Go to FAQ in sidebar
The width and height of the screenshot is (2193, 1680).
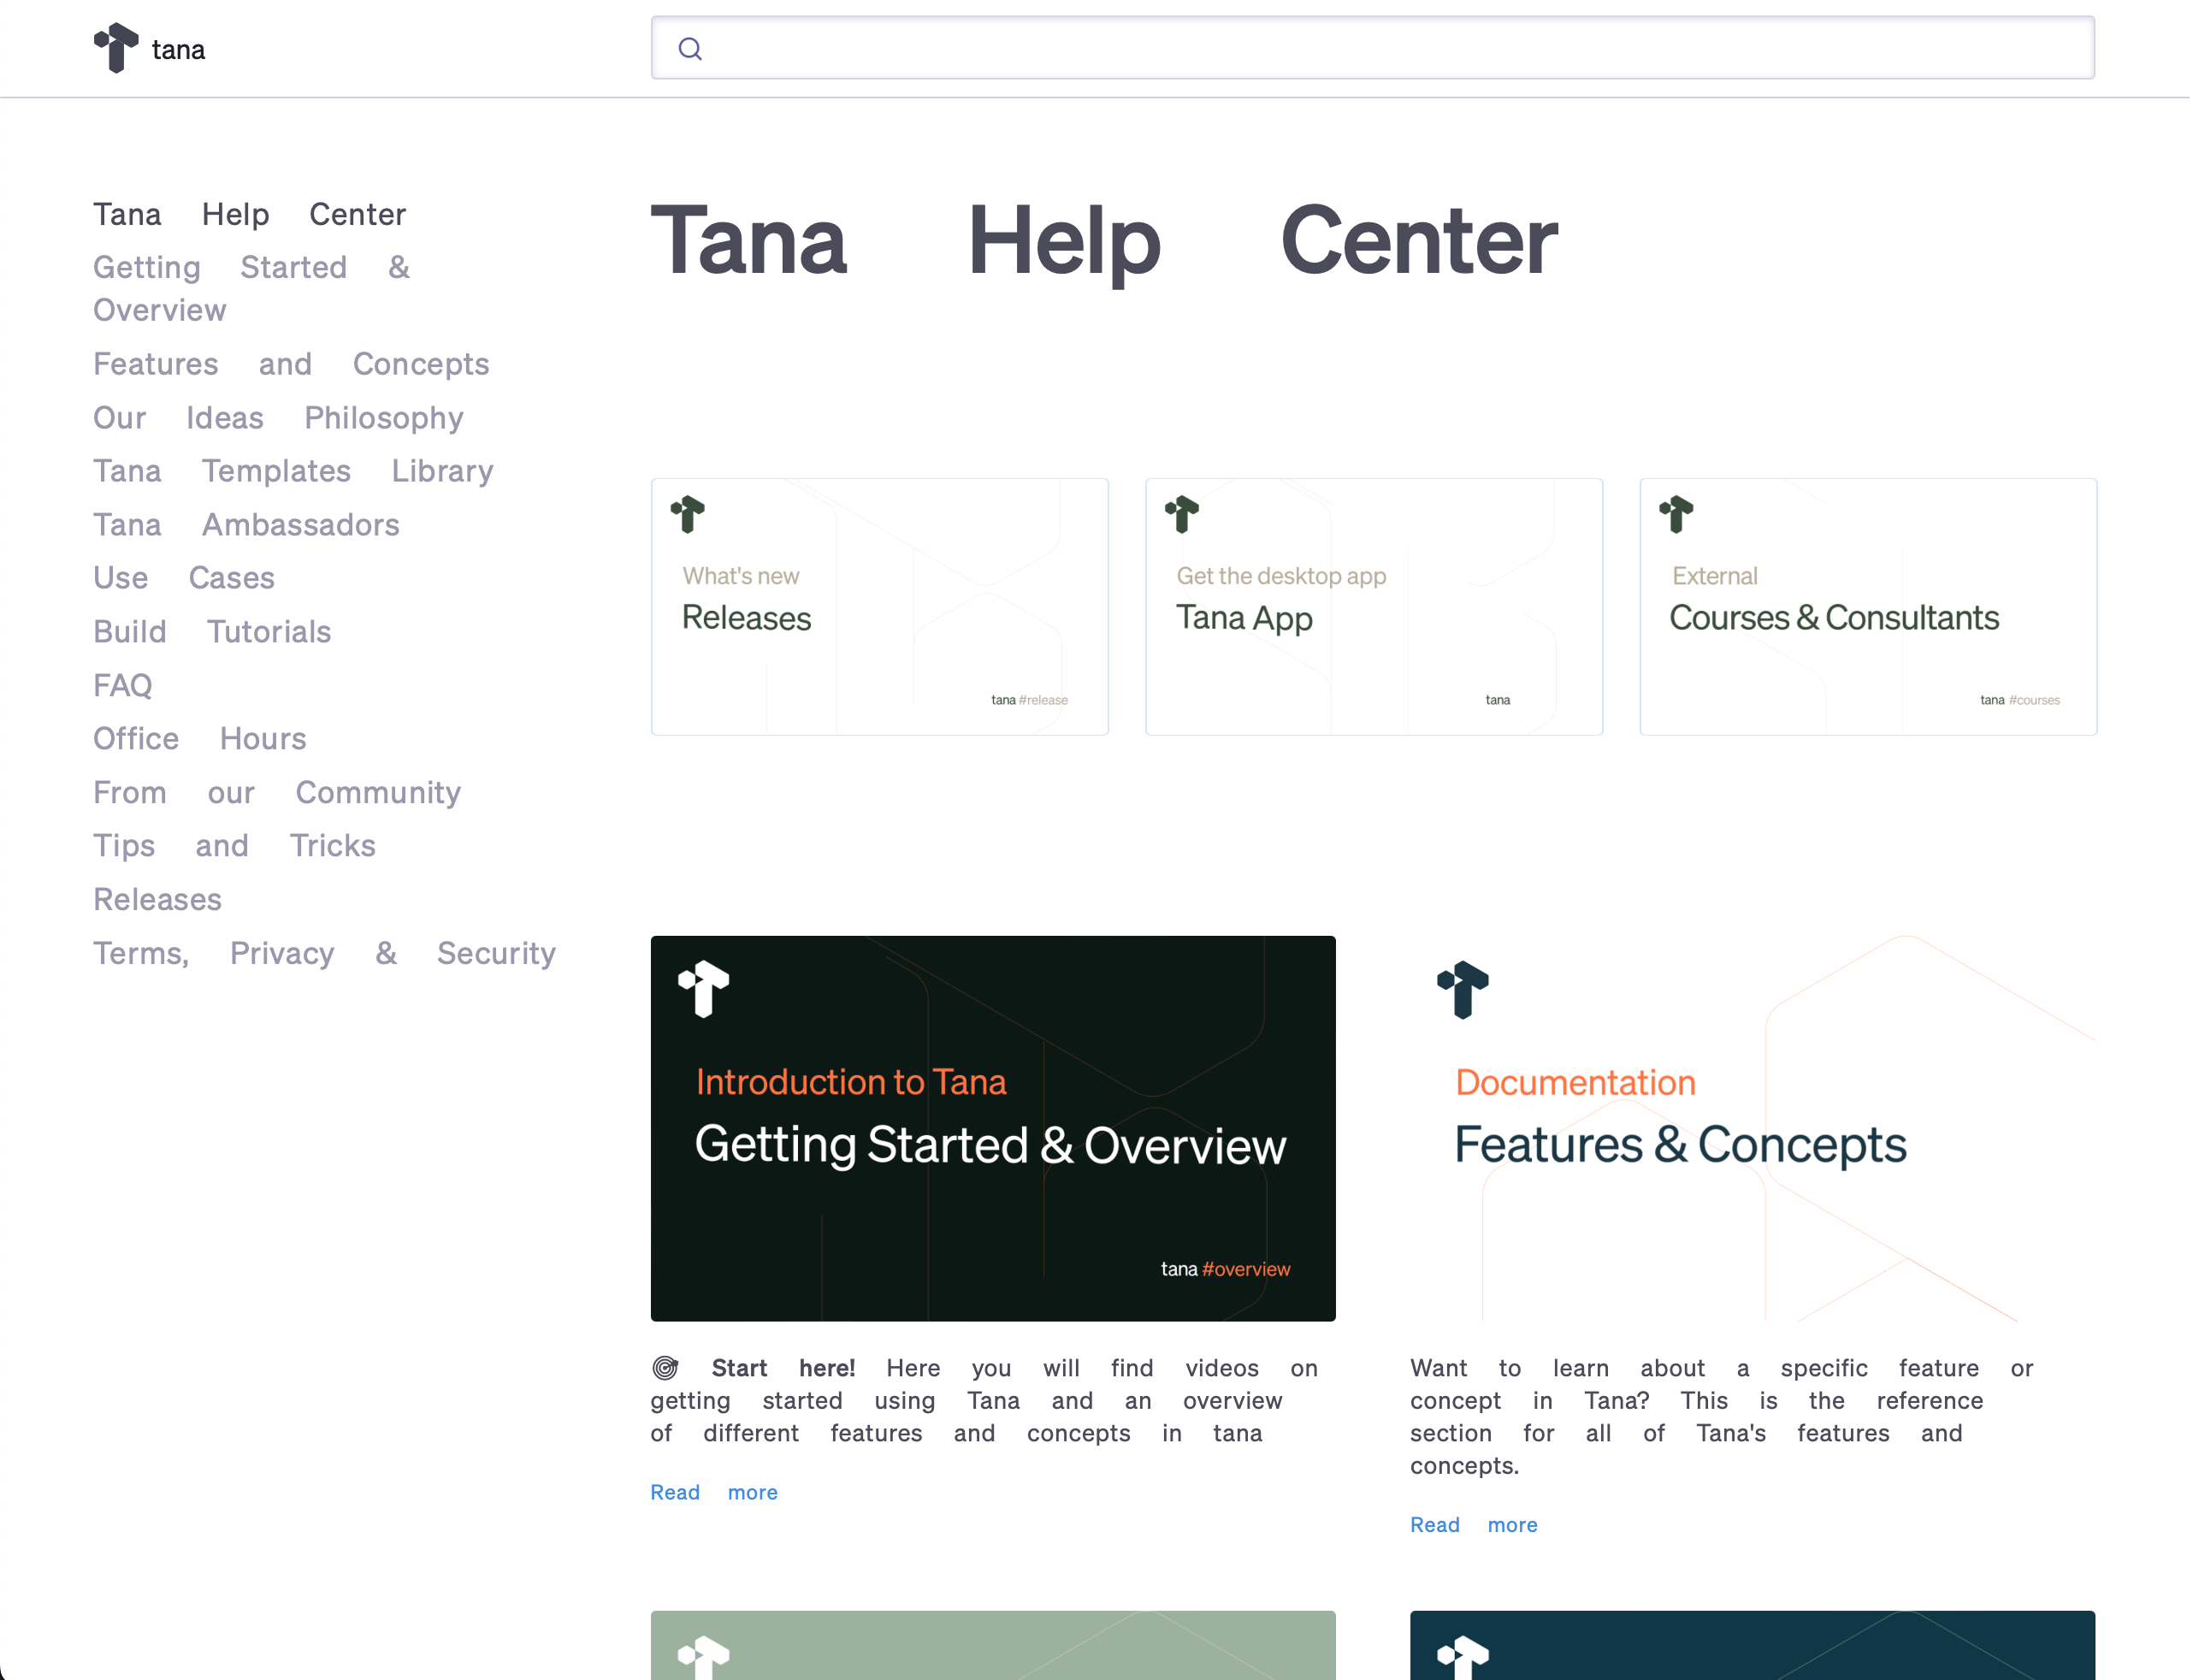123,686
